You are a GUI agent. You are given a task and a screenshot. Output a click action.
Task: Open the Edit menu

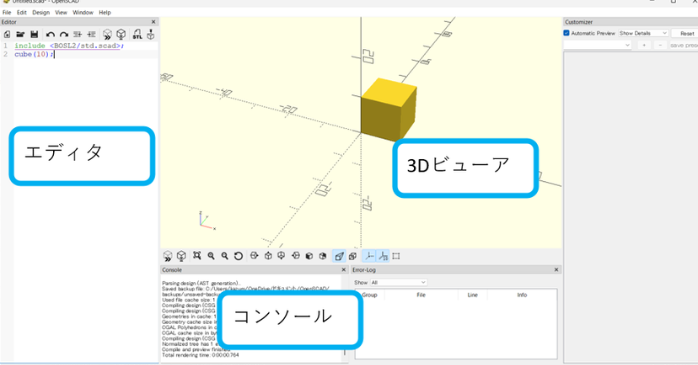click(22, 12)
